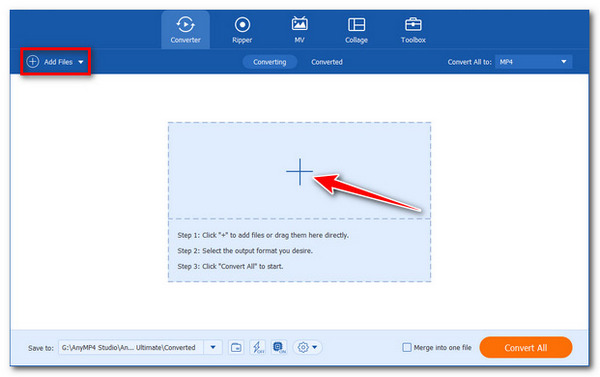Open the output folder icon
This screenshot has width=600, height=377.
(236, 348)
